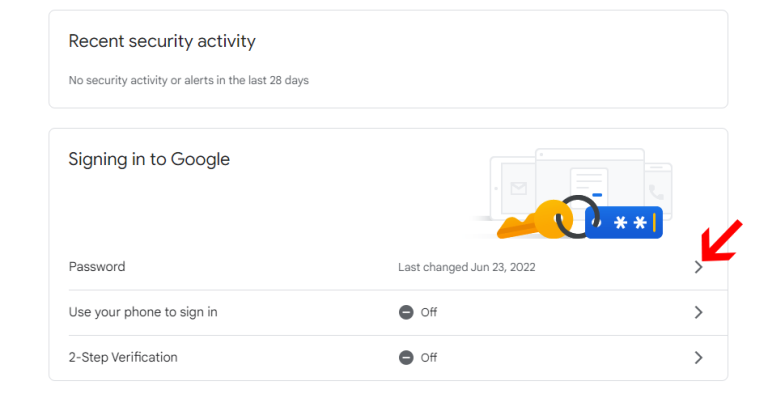This screenshot has height=394, width=768.
Task: Click the Off status icon for 2-Step Verification
Action: pos(406,358)
